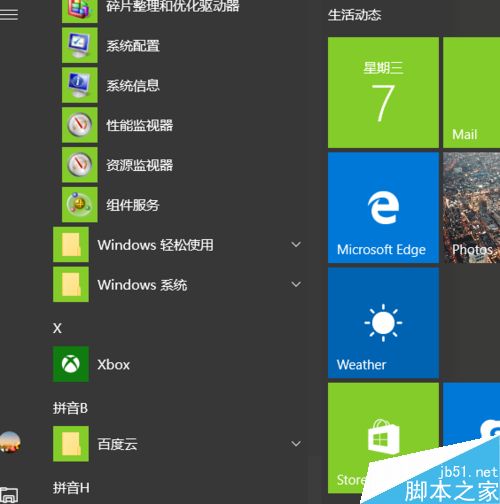The width and height of the screenshot is (500, 504).
Task: Click the Windows 系统 folder icon
Action: [71, 284]
